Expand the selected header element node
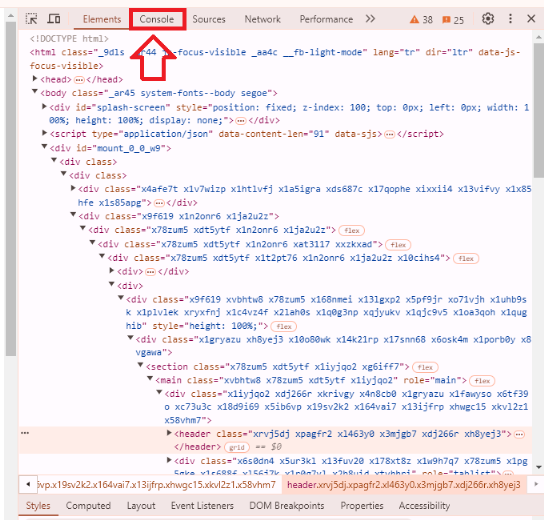Screen dimensions: 544x520 click(169, 433)
